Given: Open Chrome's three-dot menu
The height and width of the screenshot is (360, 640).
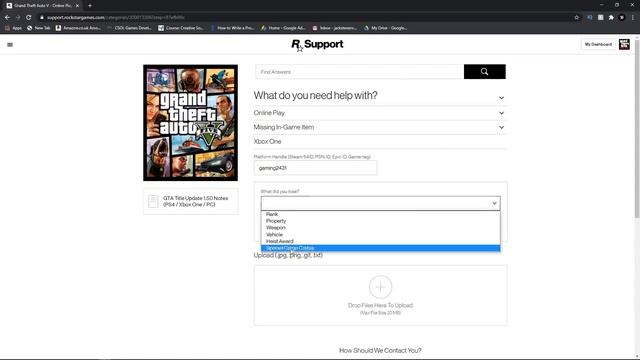Looking at the screenshot, I should [633, 18].
